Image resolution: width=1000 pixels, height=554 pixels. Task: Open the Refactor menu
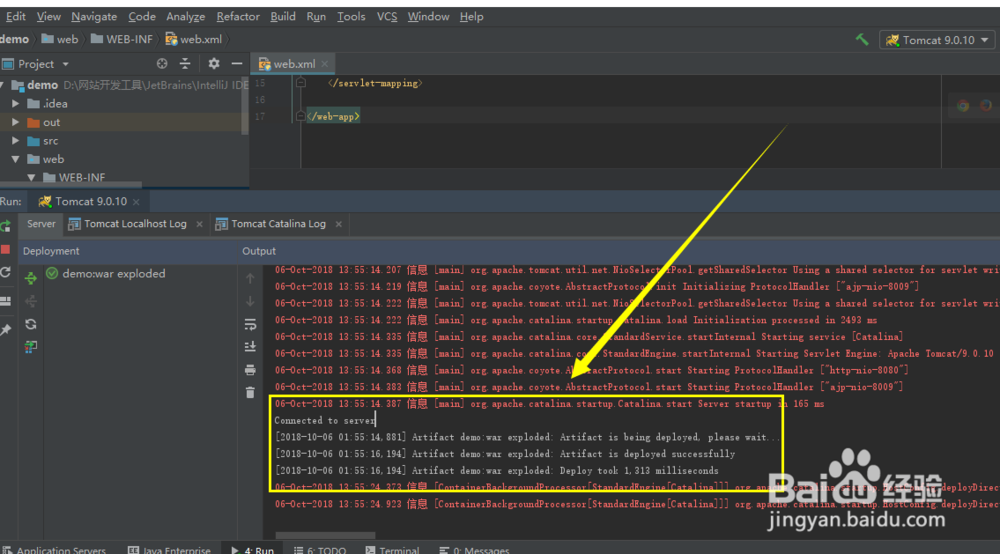coord(238,17)
